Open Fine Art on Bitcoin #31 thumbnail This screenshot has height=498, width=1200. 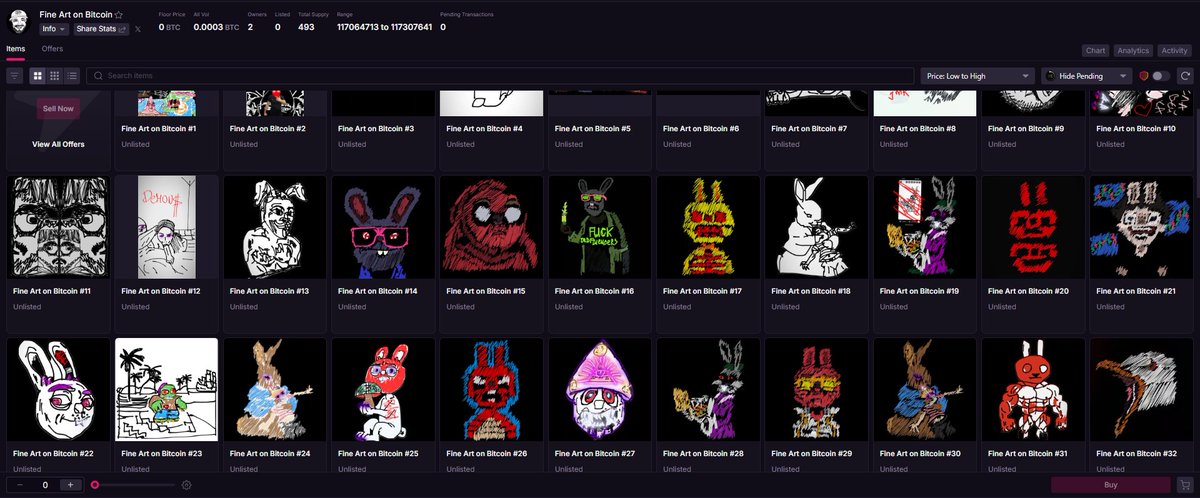pyautogui.click(x=1034, y=390)
